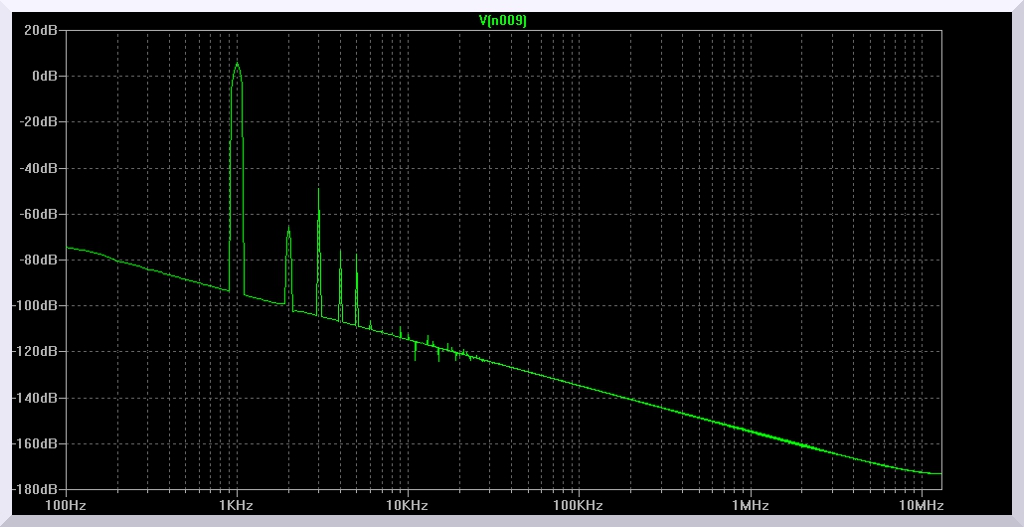
Task: Click the top of the 1KHz fundamental peak
Action: coord(237,64)
